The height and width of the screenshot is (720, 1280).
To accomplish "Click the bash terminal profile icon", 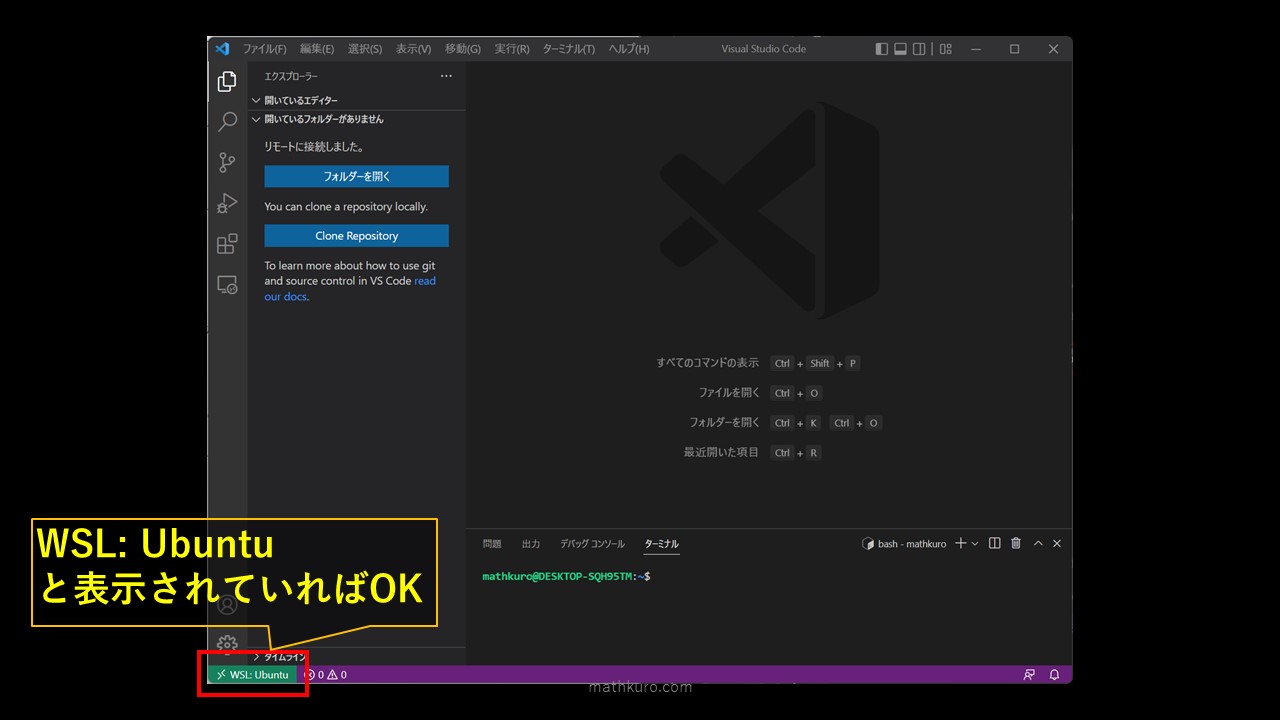I will tap(868, 544).
